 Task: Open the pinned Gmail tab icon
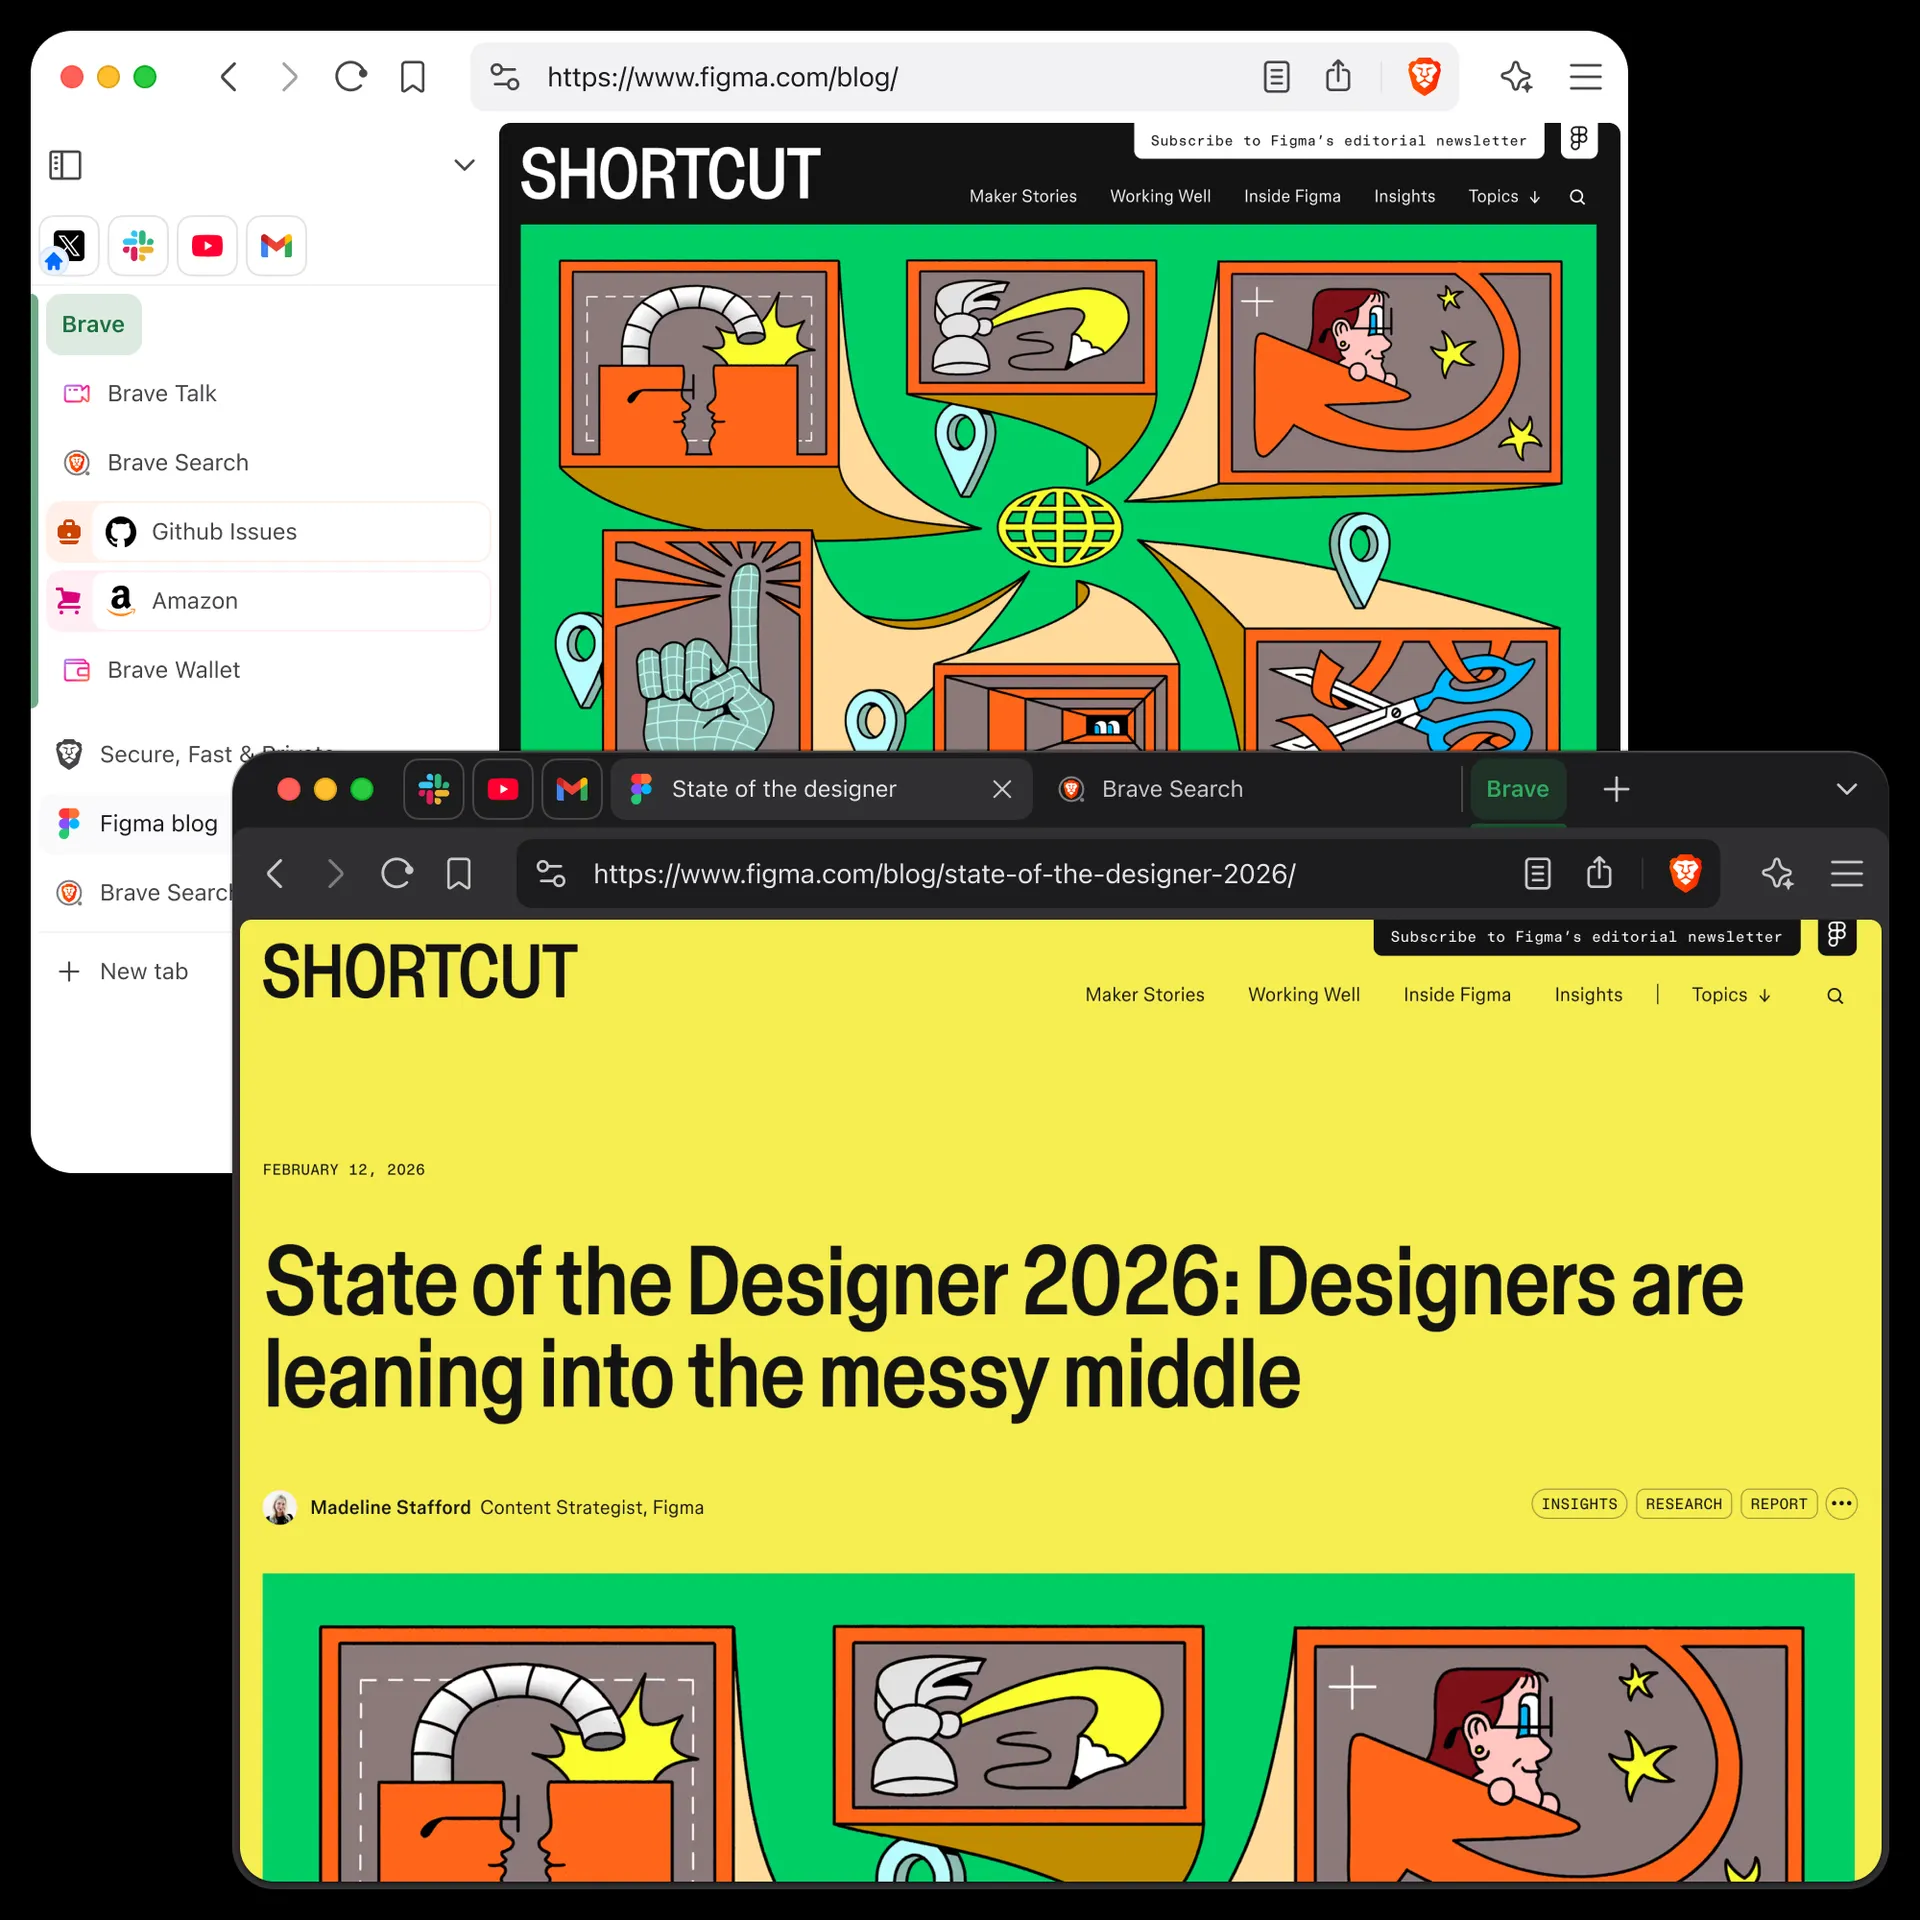point(570,789)
